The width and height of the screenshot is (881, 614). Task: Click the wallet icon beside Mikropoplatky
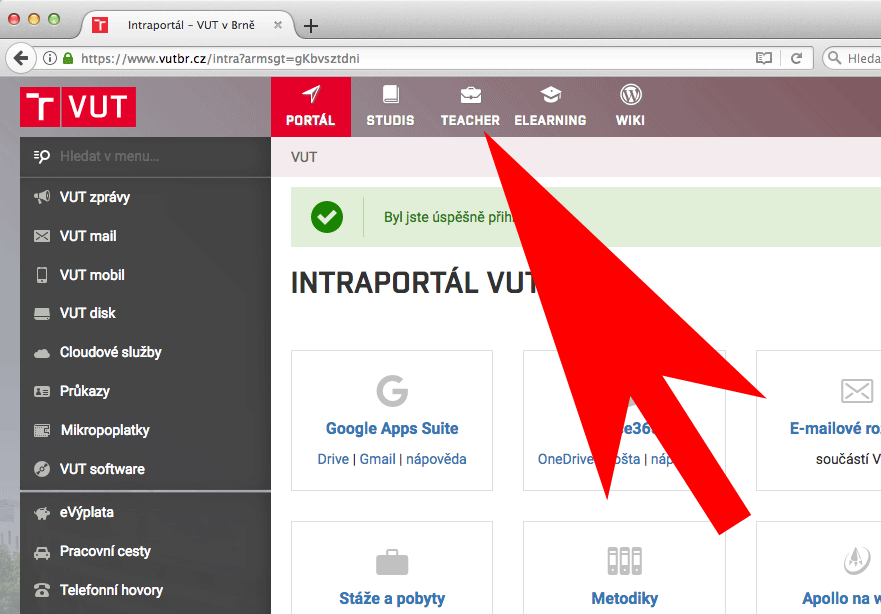click(x=42, y=430)
